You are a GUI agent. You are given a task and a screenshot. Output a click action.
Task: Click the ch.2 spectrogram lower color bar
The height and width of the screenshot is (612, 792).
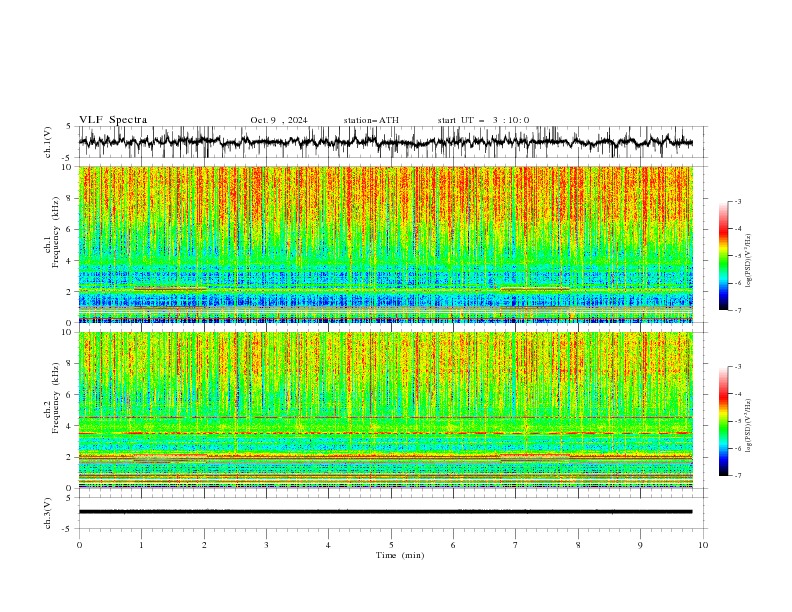click(723, 421)
